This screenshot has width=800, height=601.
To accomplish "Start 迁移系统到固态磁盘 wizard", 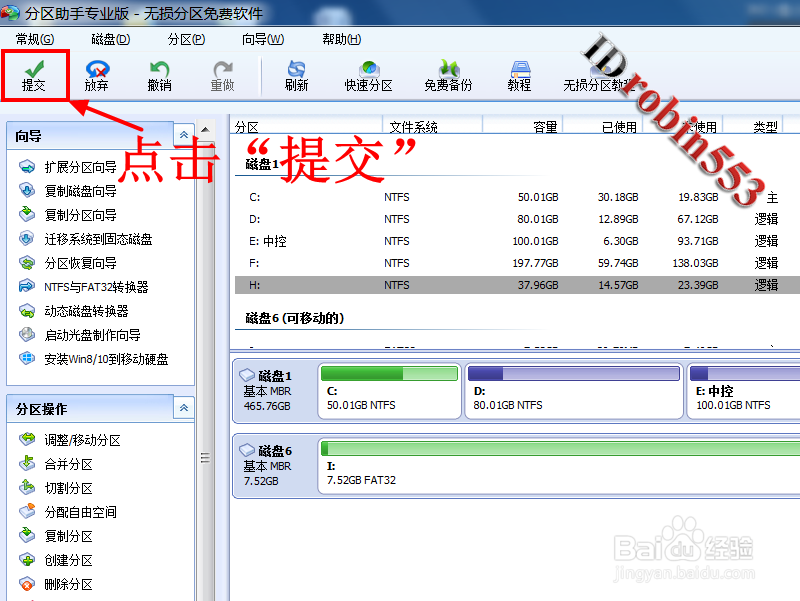I will 86,239.
